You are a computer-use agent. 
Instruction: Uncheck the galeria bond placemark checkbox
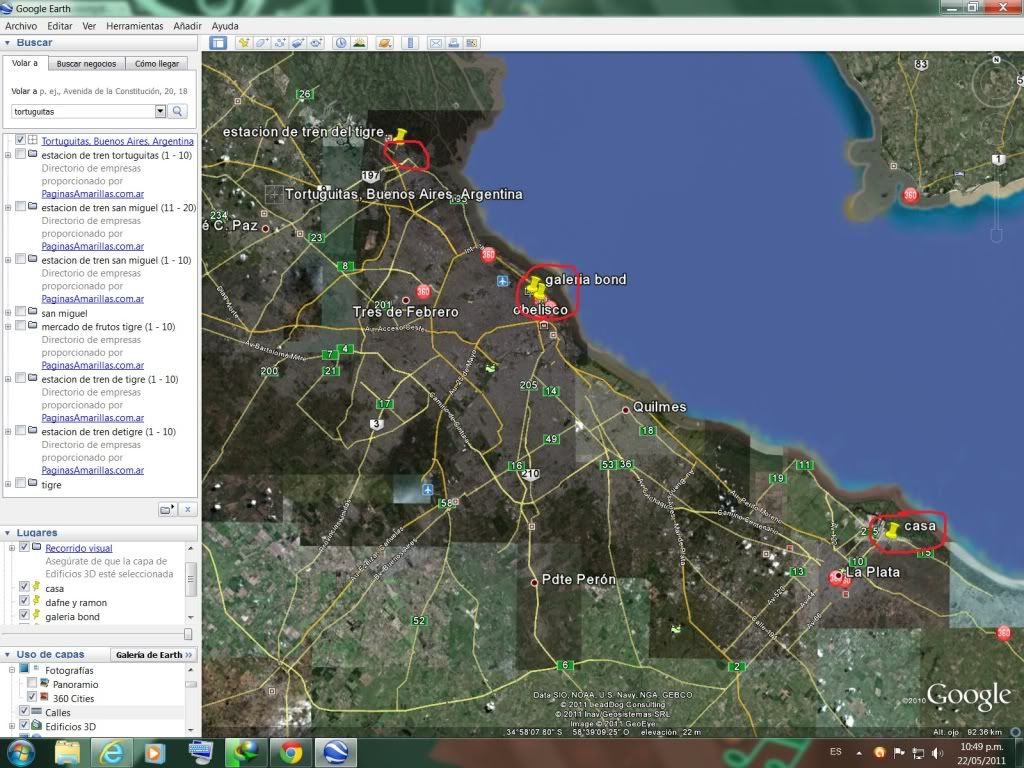tap(24, 615)
